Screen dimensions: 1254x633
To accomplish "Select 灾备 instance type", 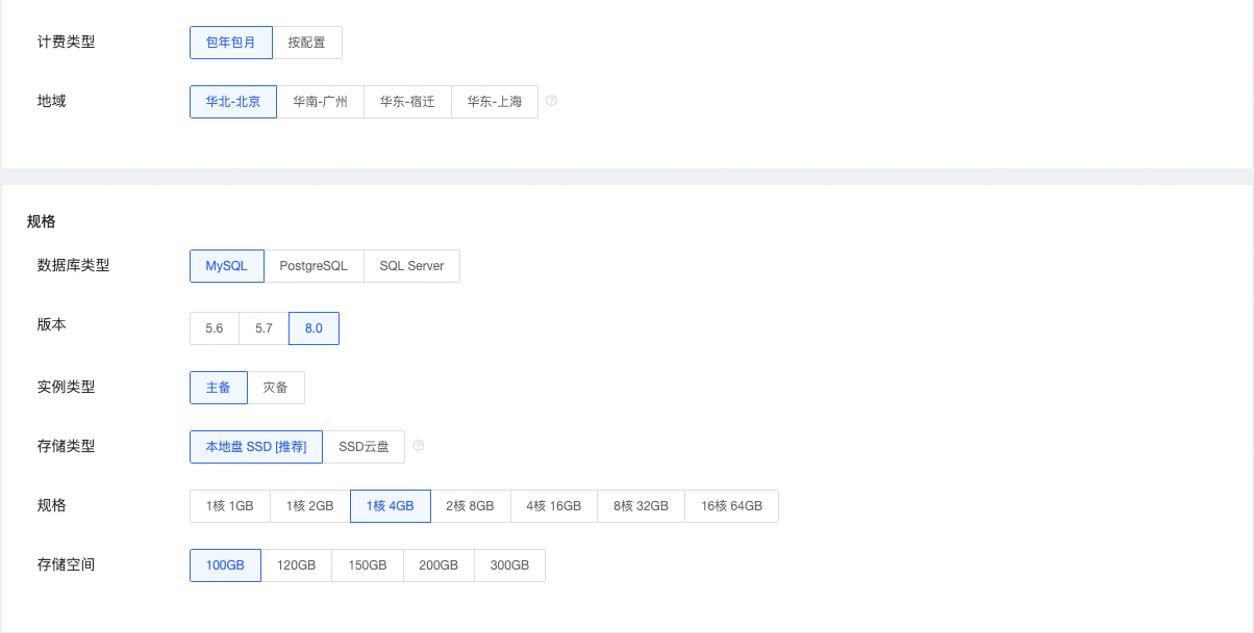I will click(276, 387).
